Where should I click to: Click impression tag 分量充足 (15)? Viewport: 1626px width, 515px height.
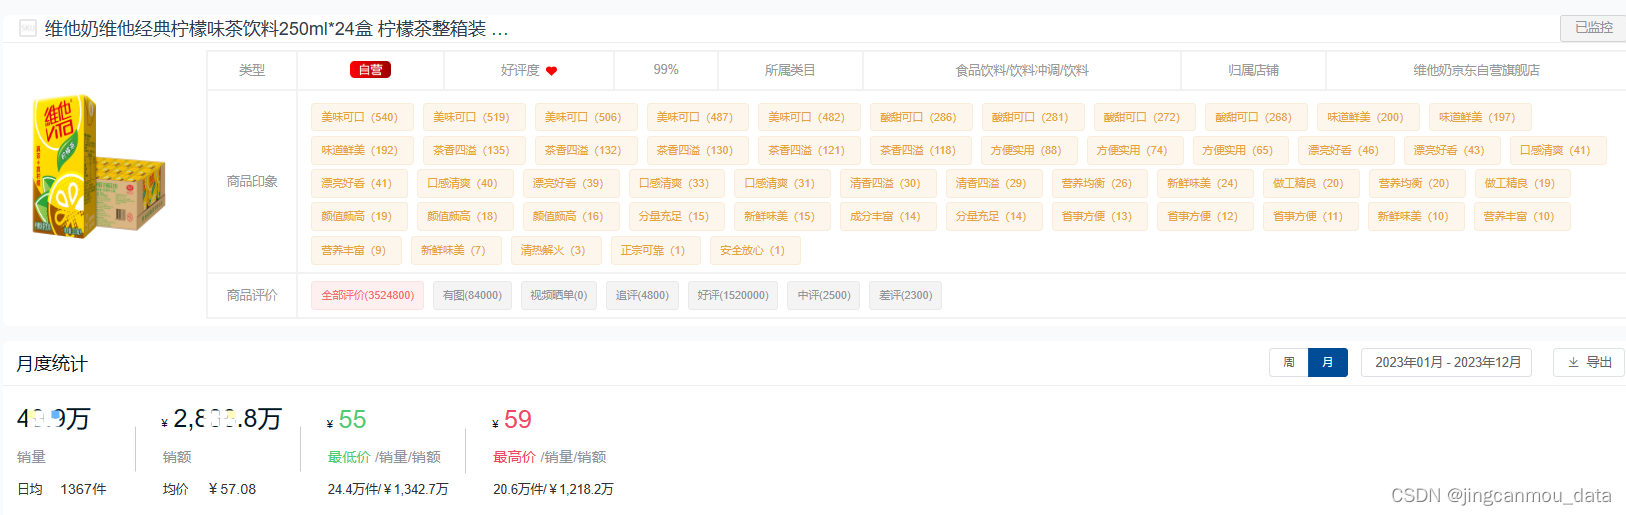[676, 216]
